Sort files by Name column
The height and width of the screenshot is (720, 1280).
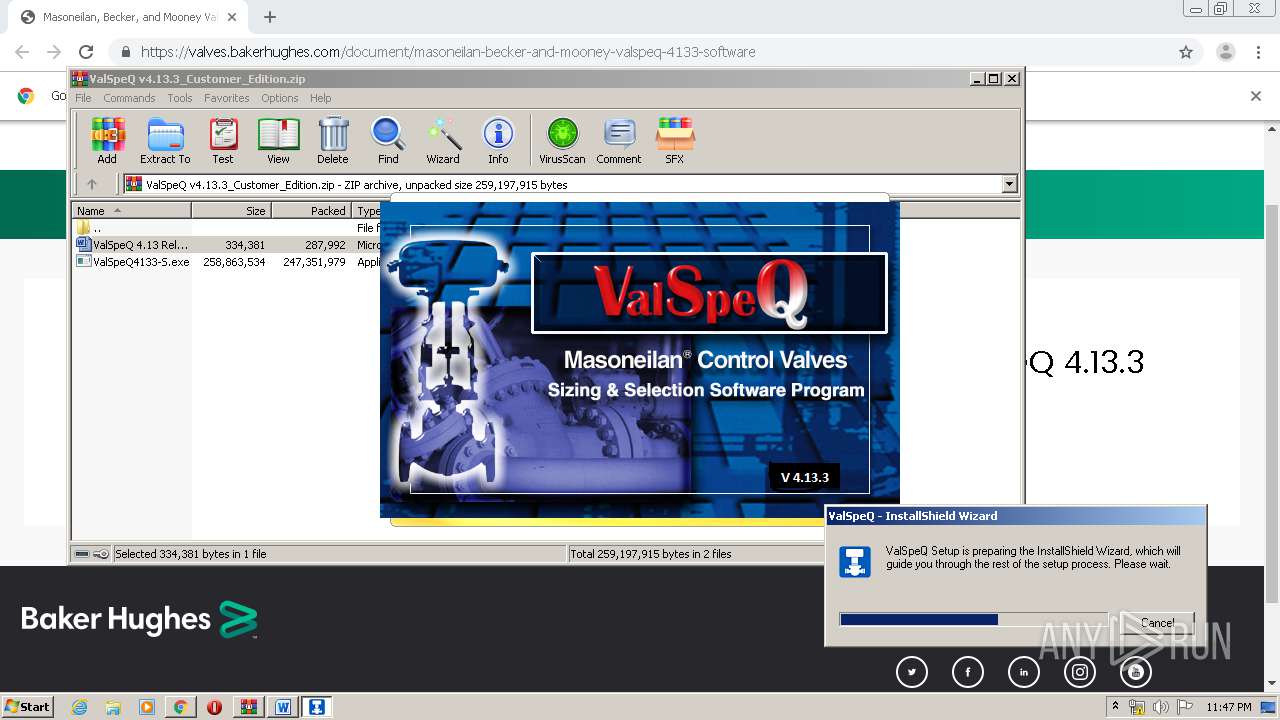[x=131, y=210]
